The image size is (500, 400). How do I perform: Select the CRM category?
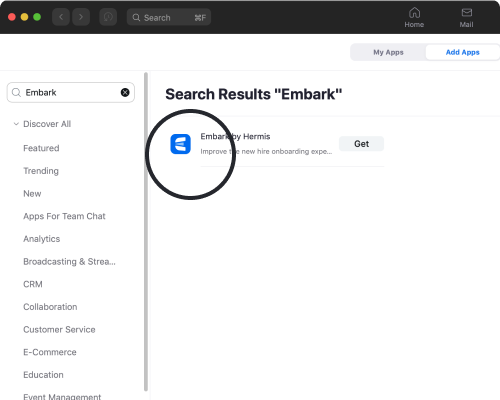[33, 284]
